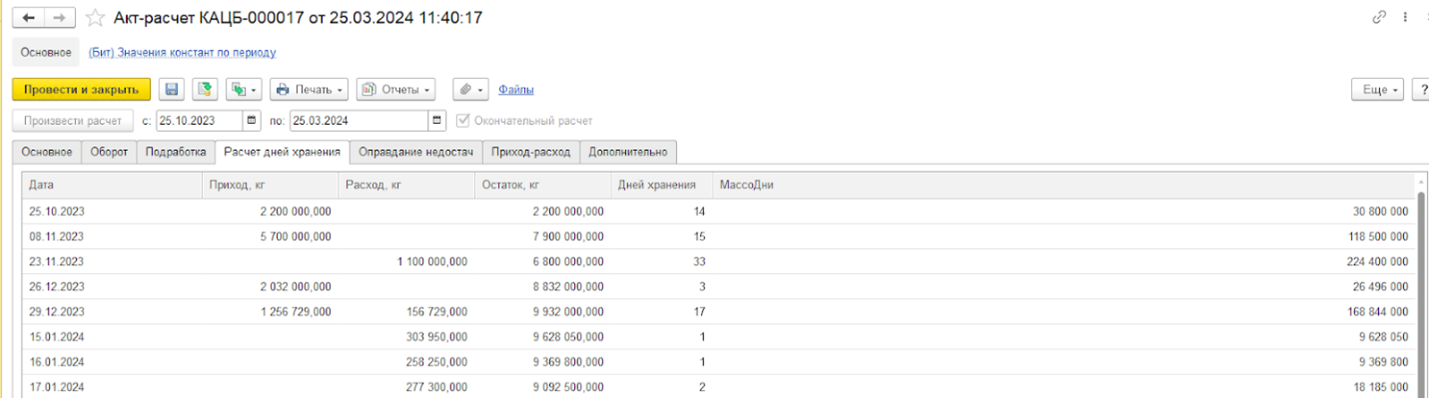
Task: Open the Файлы link
Action: tap(515, 89)
